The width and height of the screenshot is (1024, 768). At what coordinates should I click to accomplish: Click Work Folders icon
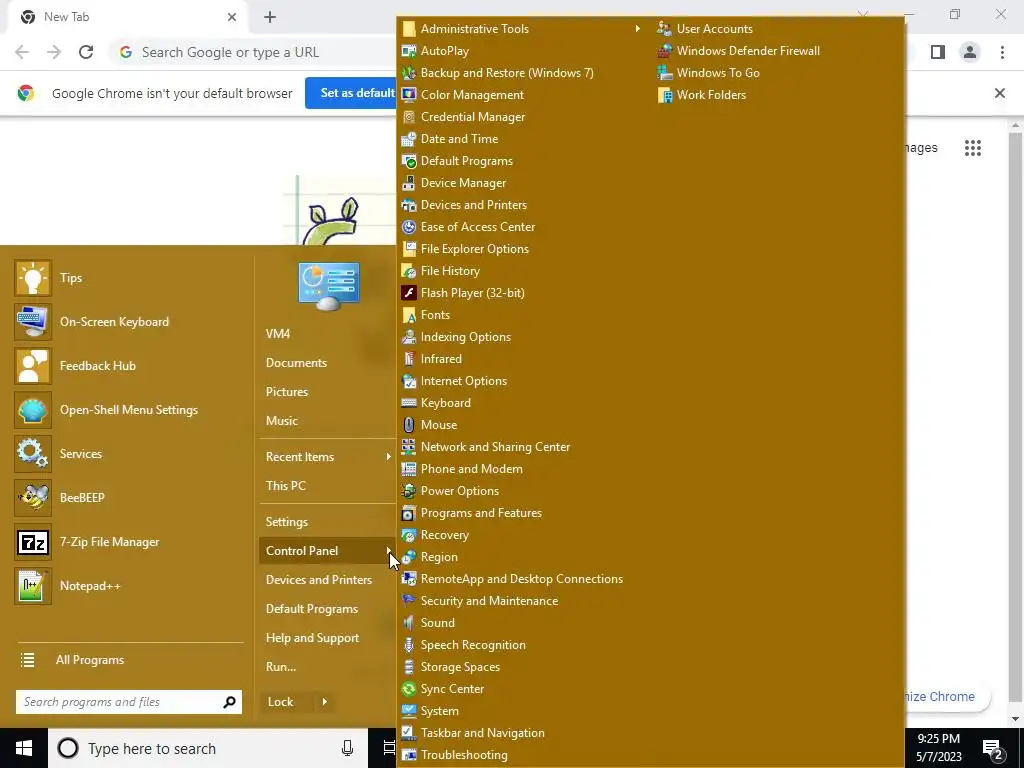click(x=665, y=95)
